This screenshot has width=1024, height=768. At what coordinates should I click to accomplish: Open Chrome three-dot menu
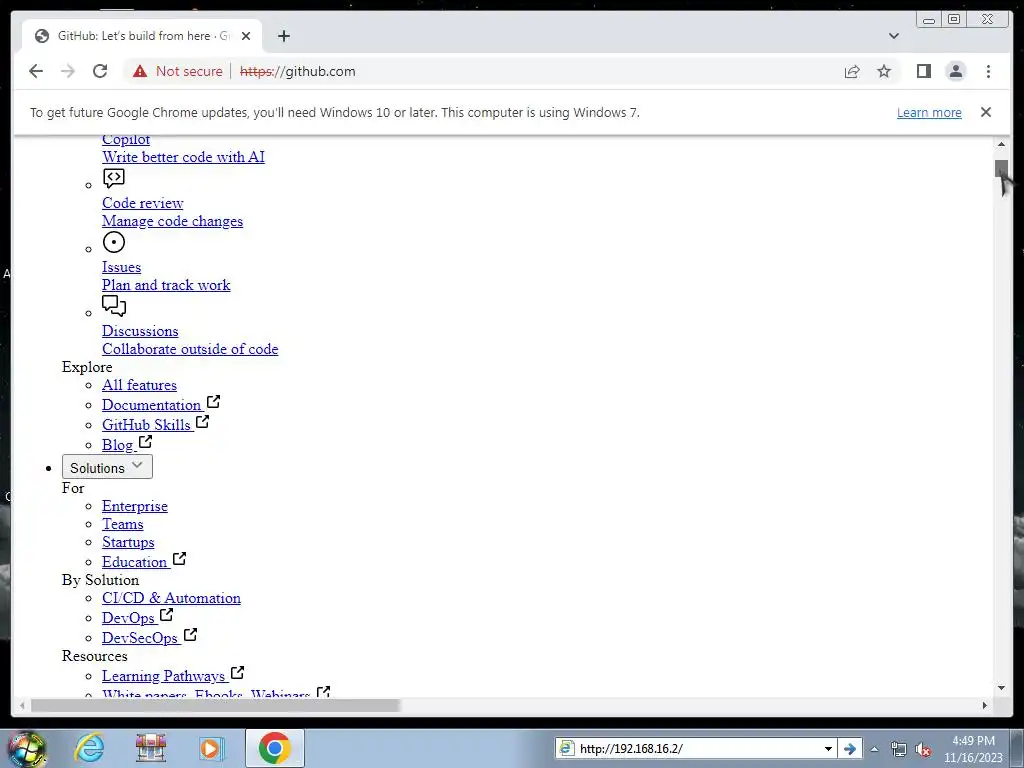988,71
